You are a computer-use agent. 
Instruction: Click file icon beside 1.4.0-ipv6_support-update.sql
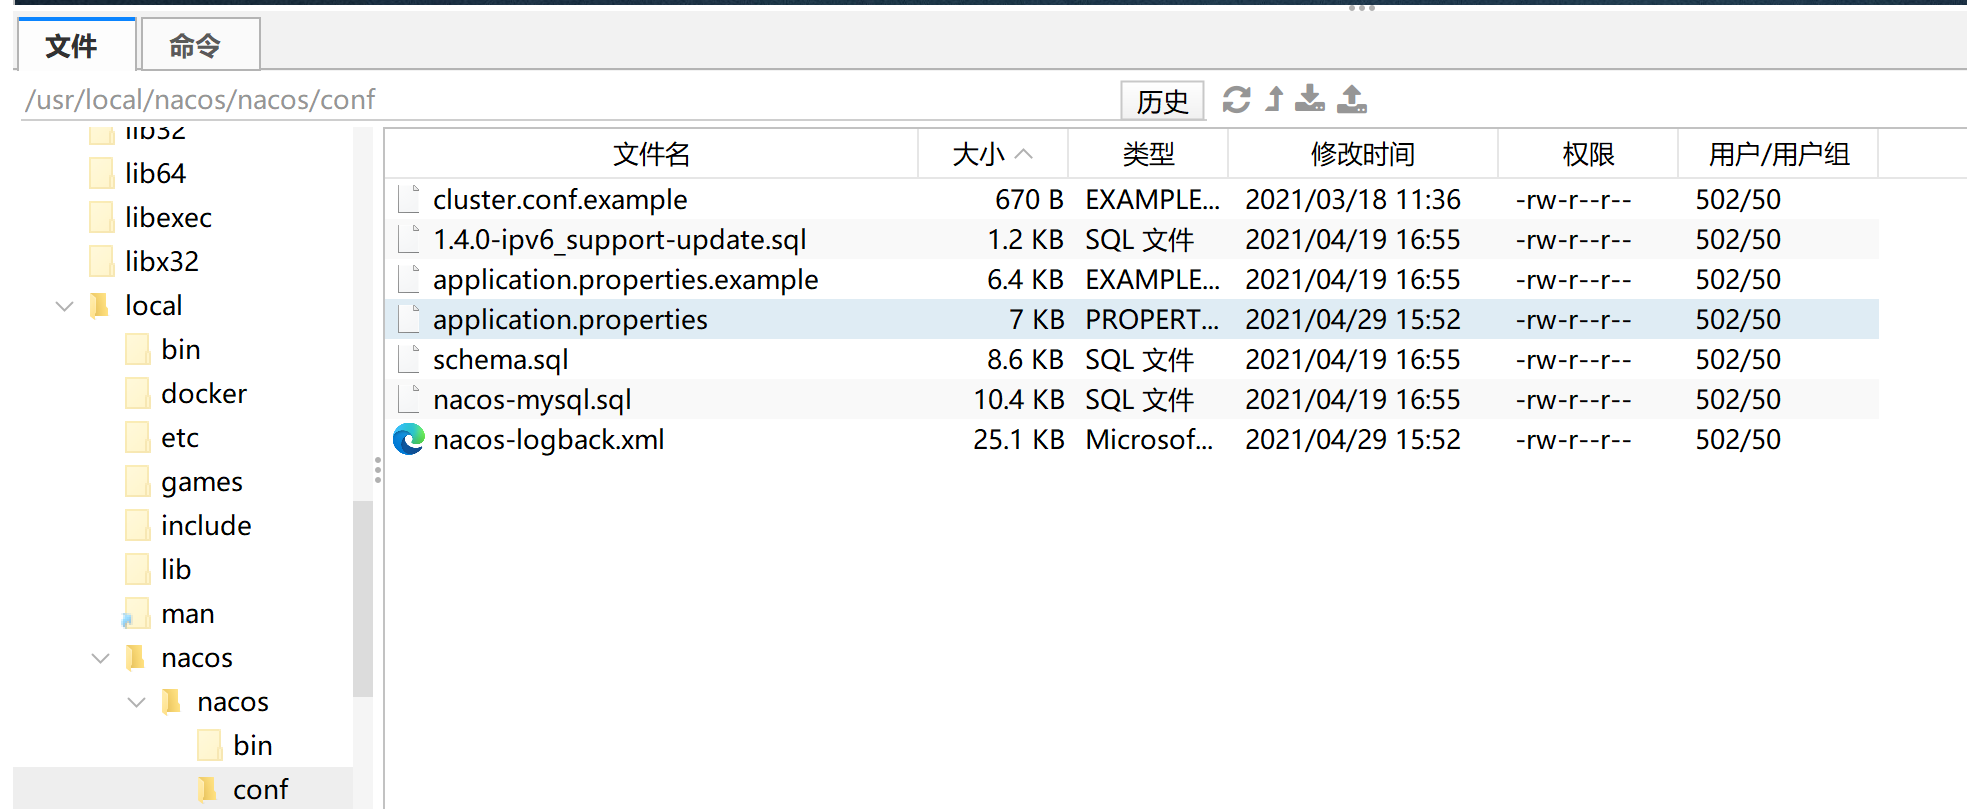(409, 239)
